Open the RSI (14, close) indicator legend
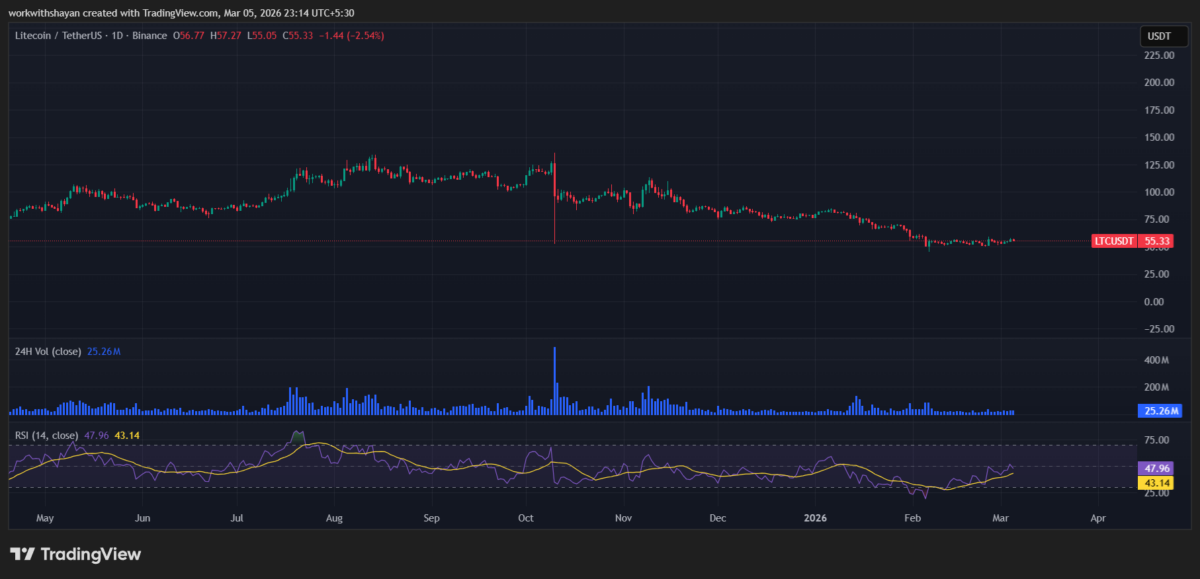The height and width of the screenshot is (579, 1200). click(46, 435)
